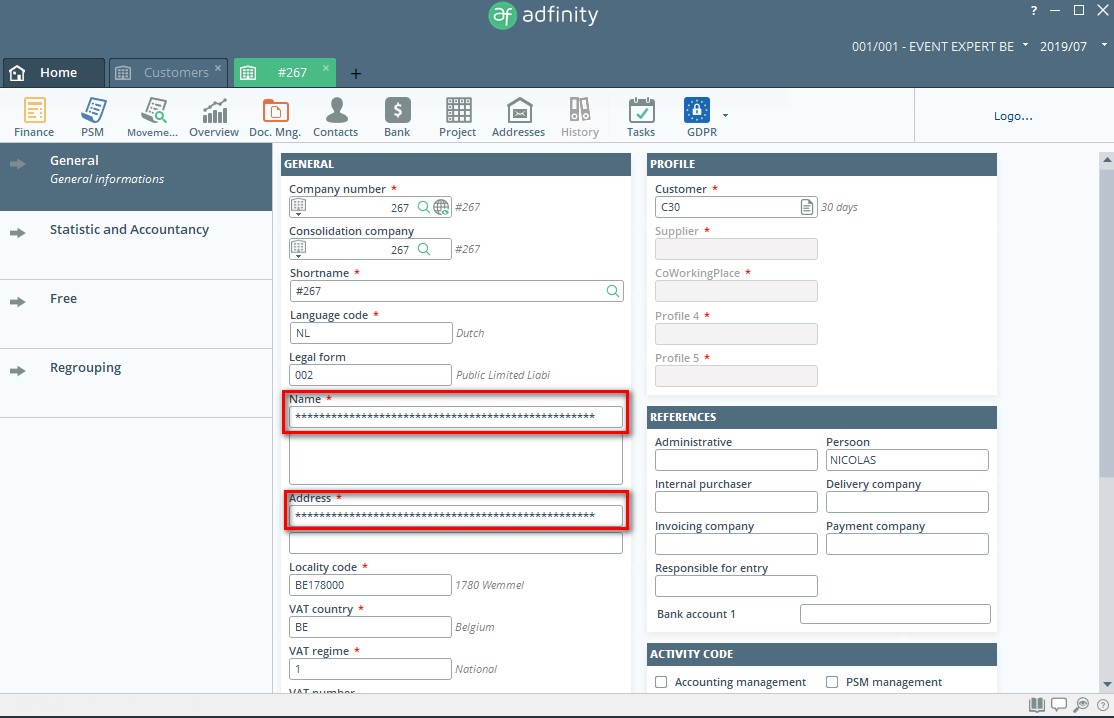The height and width of the screenshot is (718, 1114).
Task: Click the Logo... button
Action: 1012,116
